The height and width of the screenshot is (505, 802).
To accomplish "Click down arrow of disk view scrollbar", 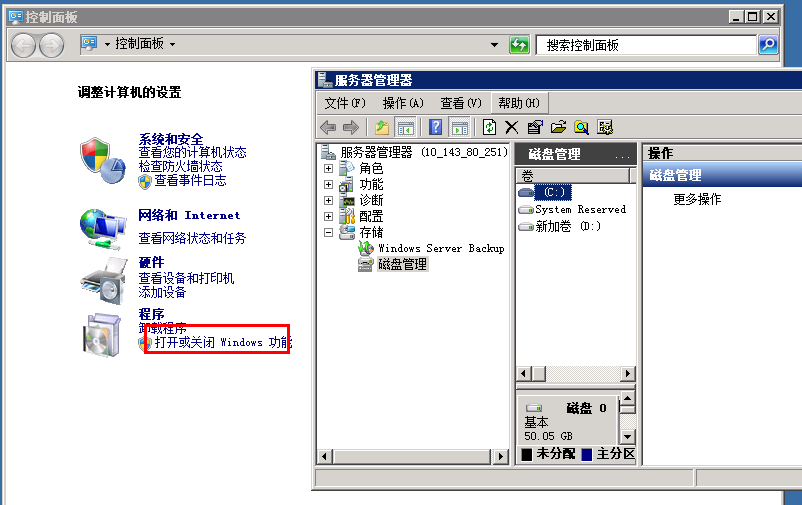I will click(x=627, y=437).
